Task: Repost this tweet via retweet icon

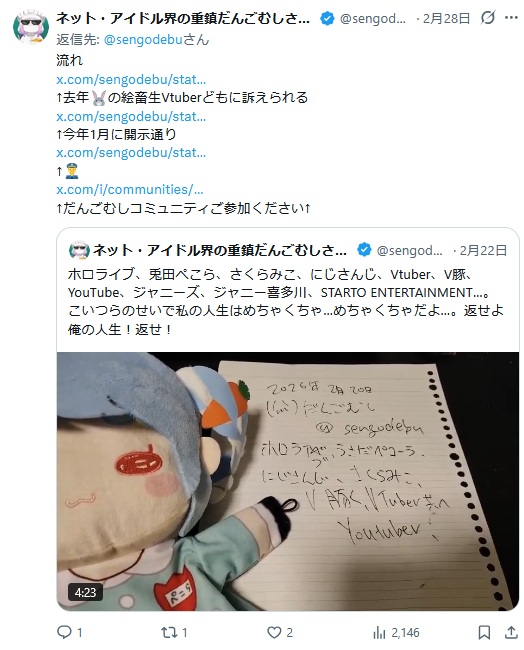Action: coord(169,632)
